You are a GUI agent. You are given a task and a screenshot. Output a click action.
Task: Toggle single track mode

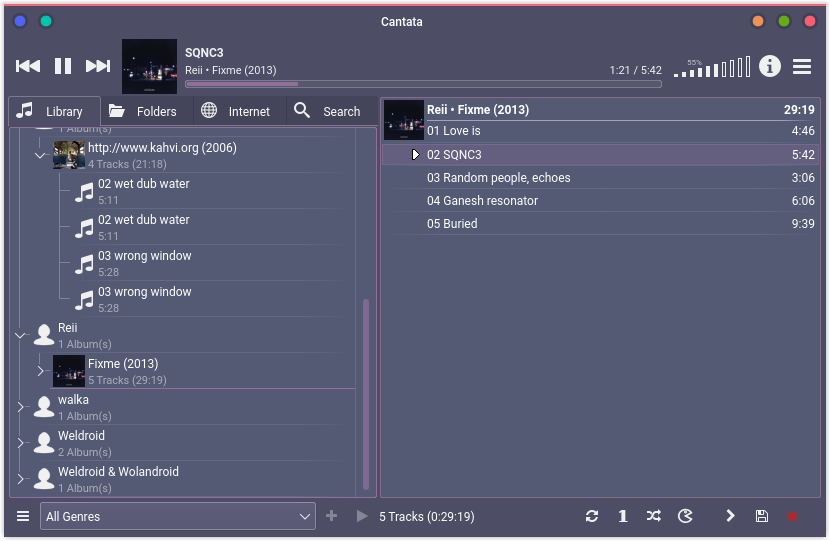coord(623,516)
